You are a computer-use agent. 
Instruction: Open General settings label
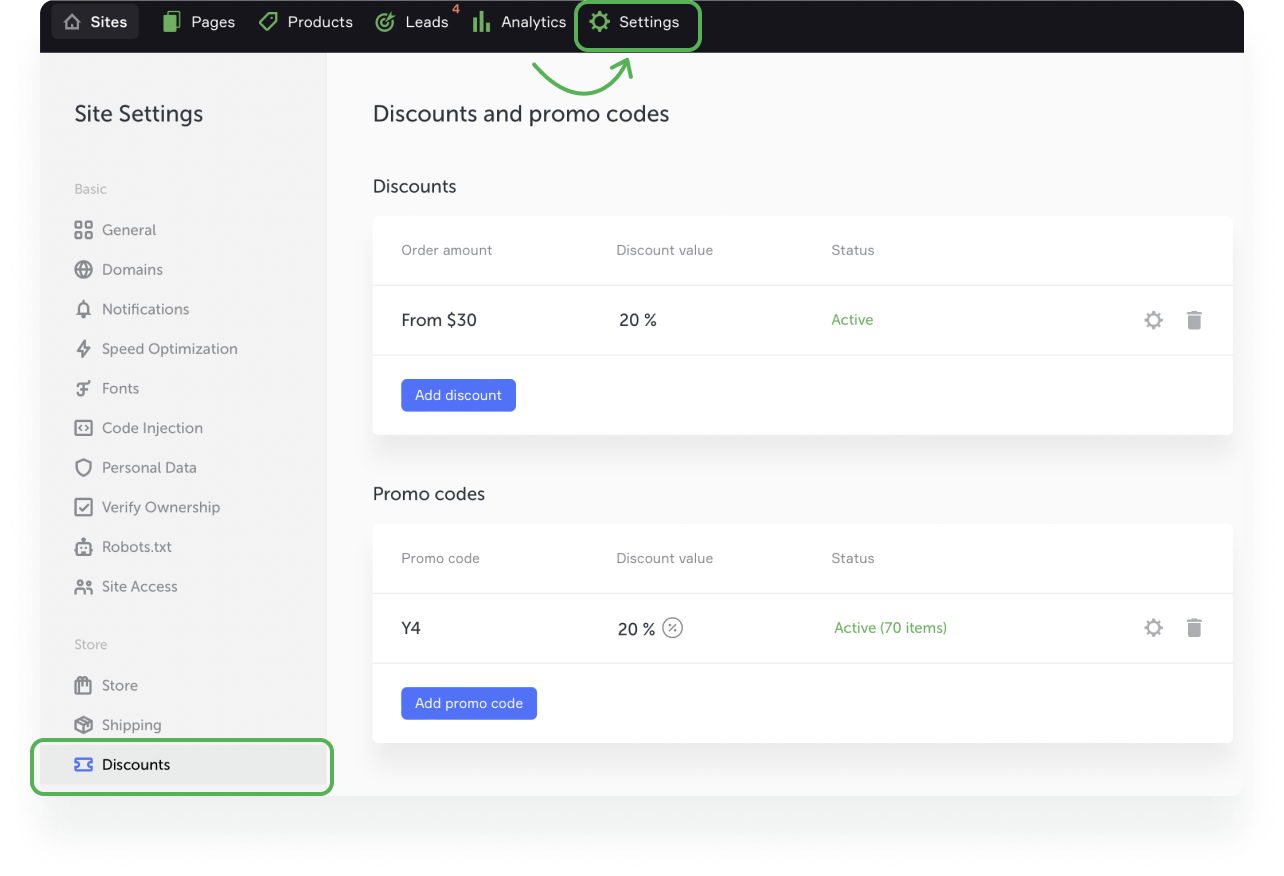tap(129, 230)
